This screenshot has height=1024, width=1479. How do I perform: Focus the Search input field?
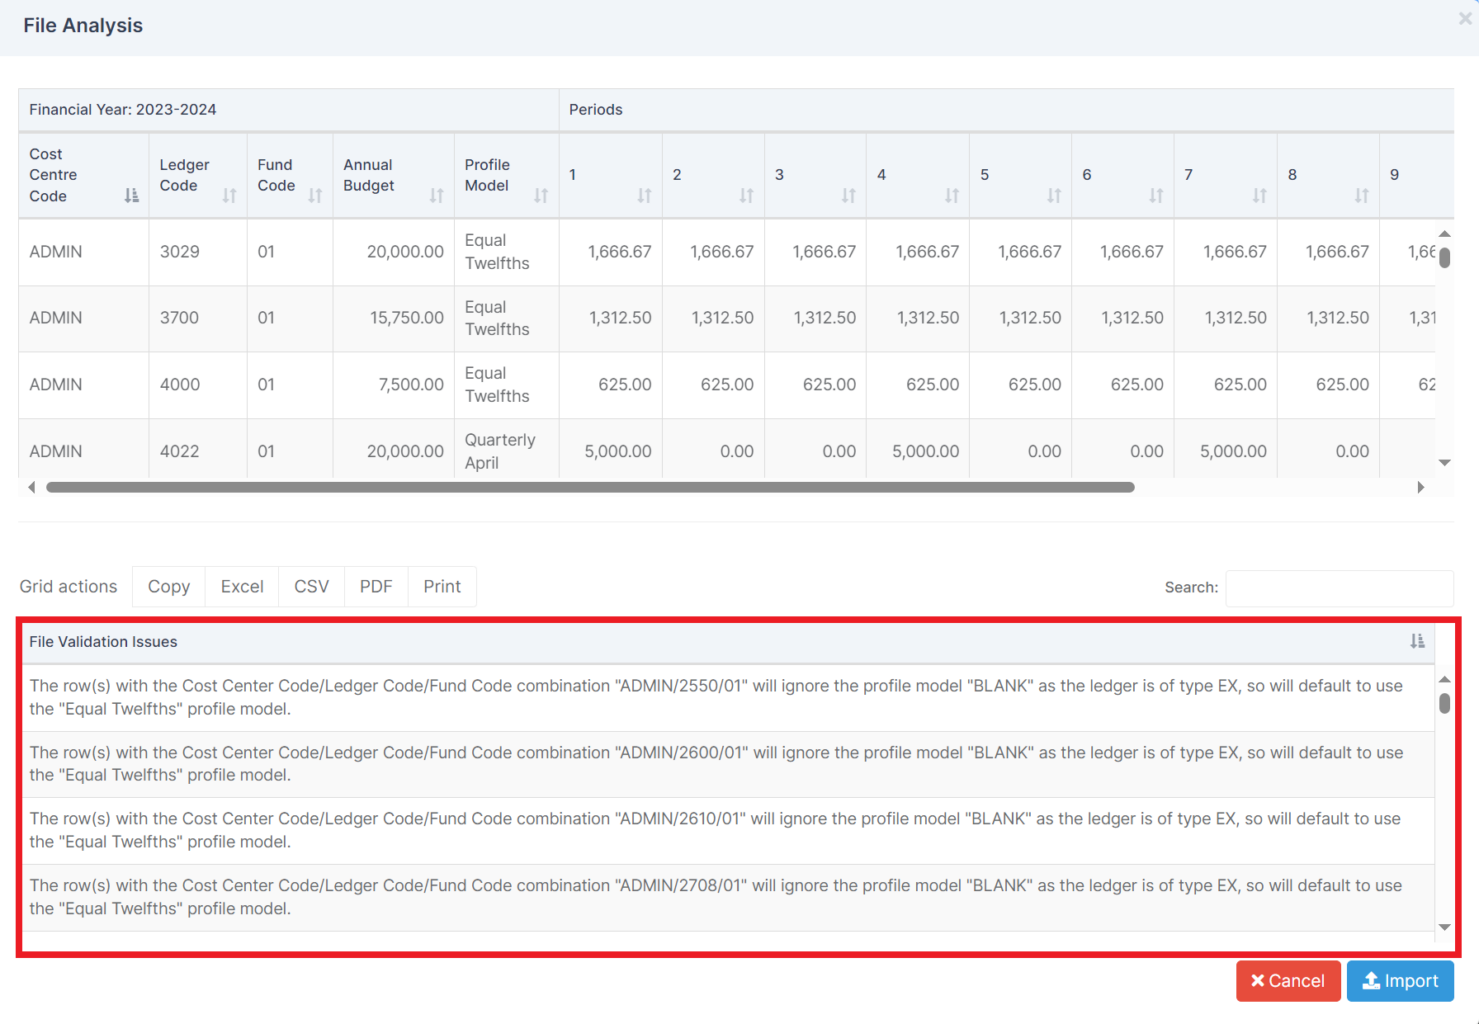tap(1339, 588)
